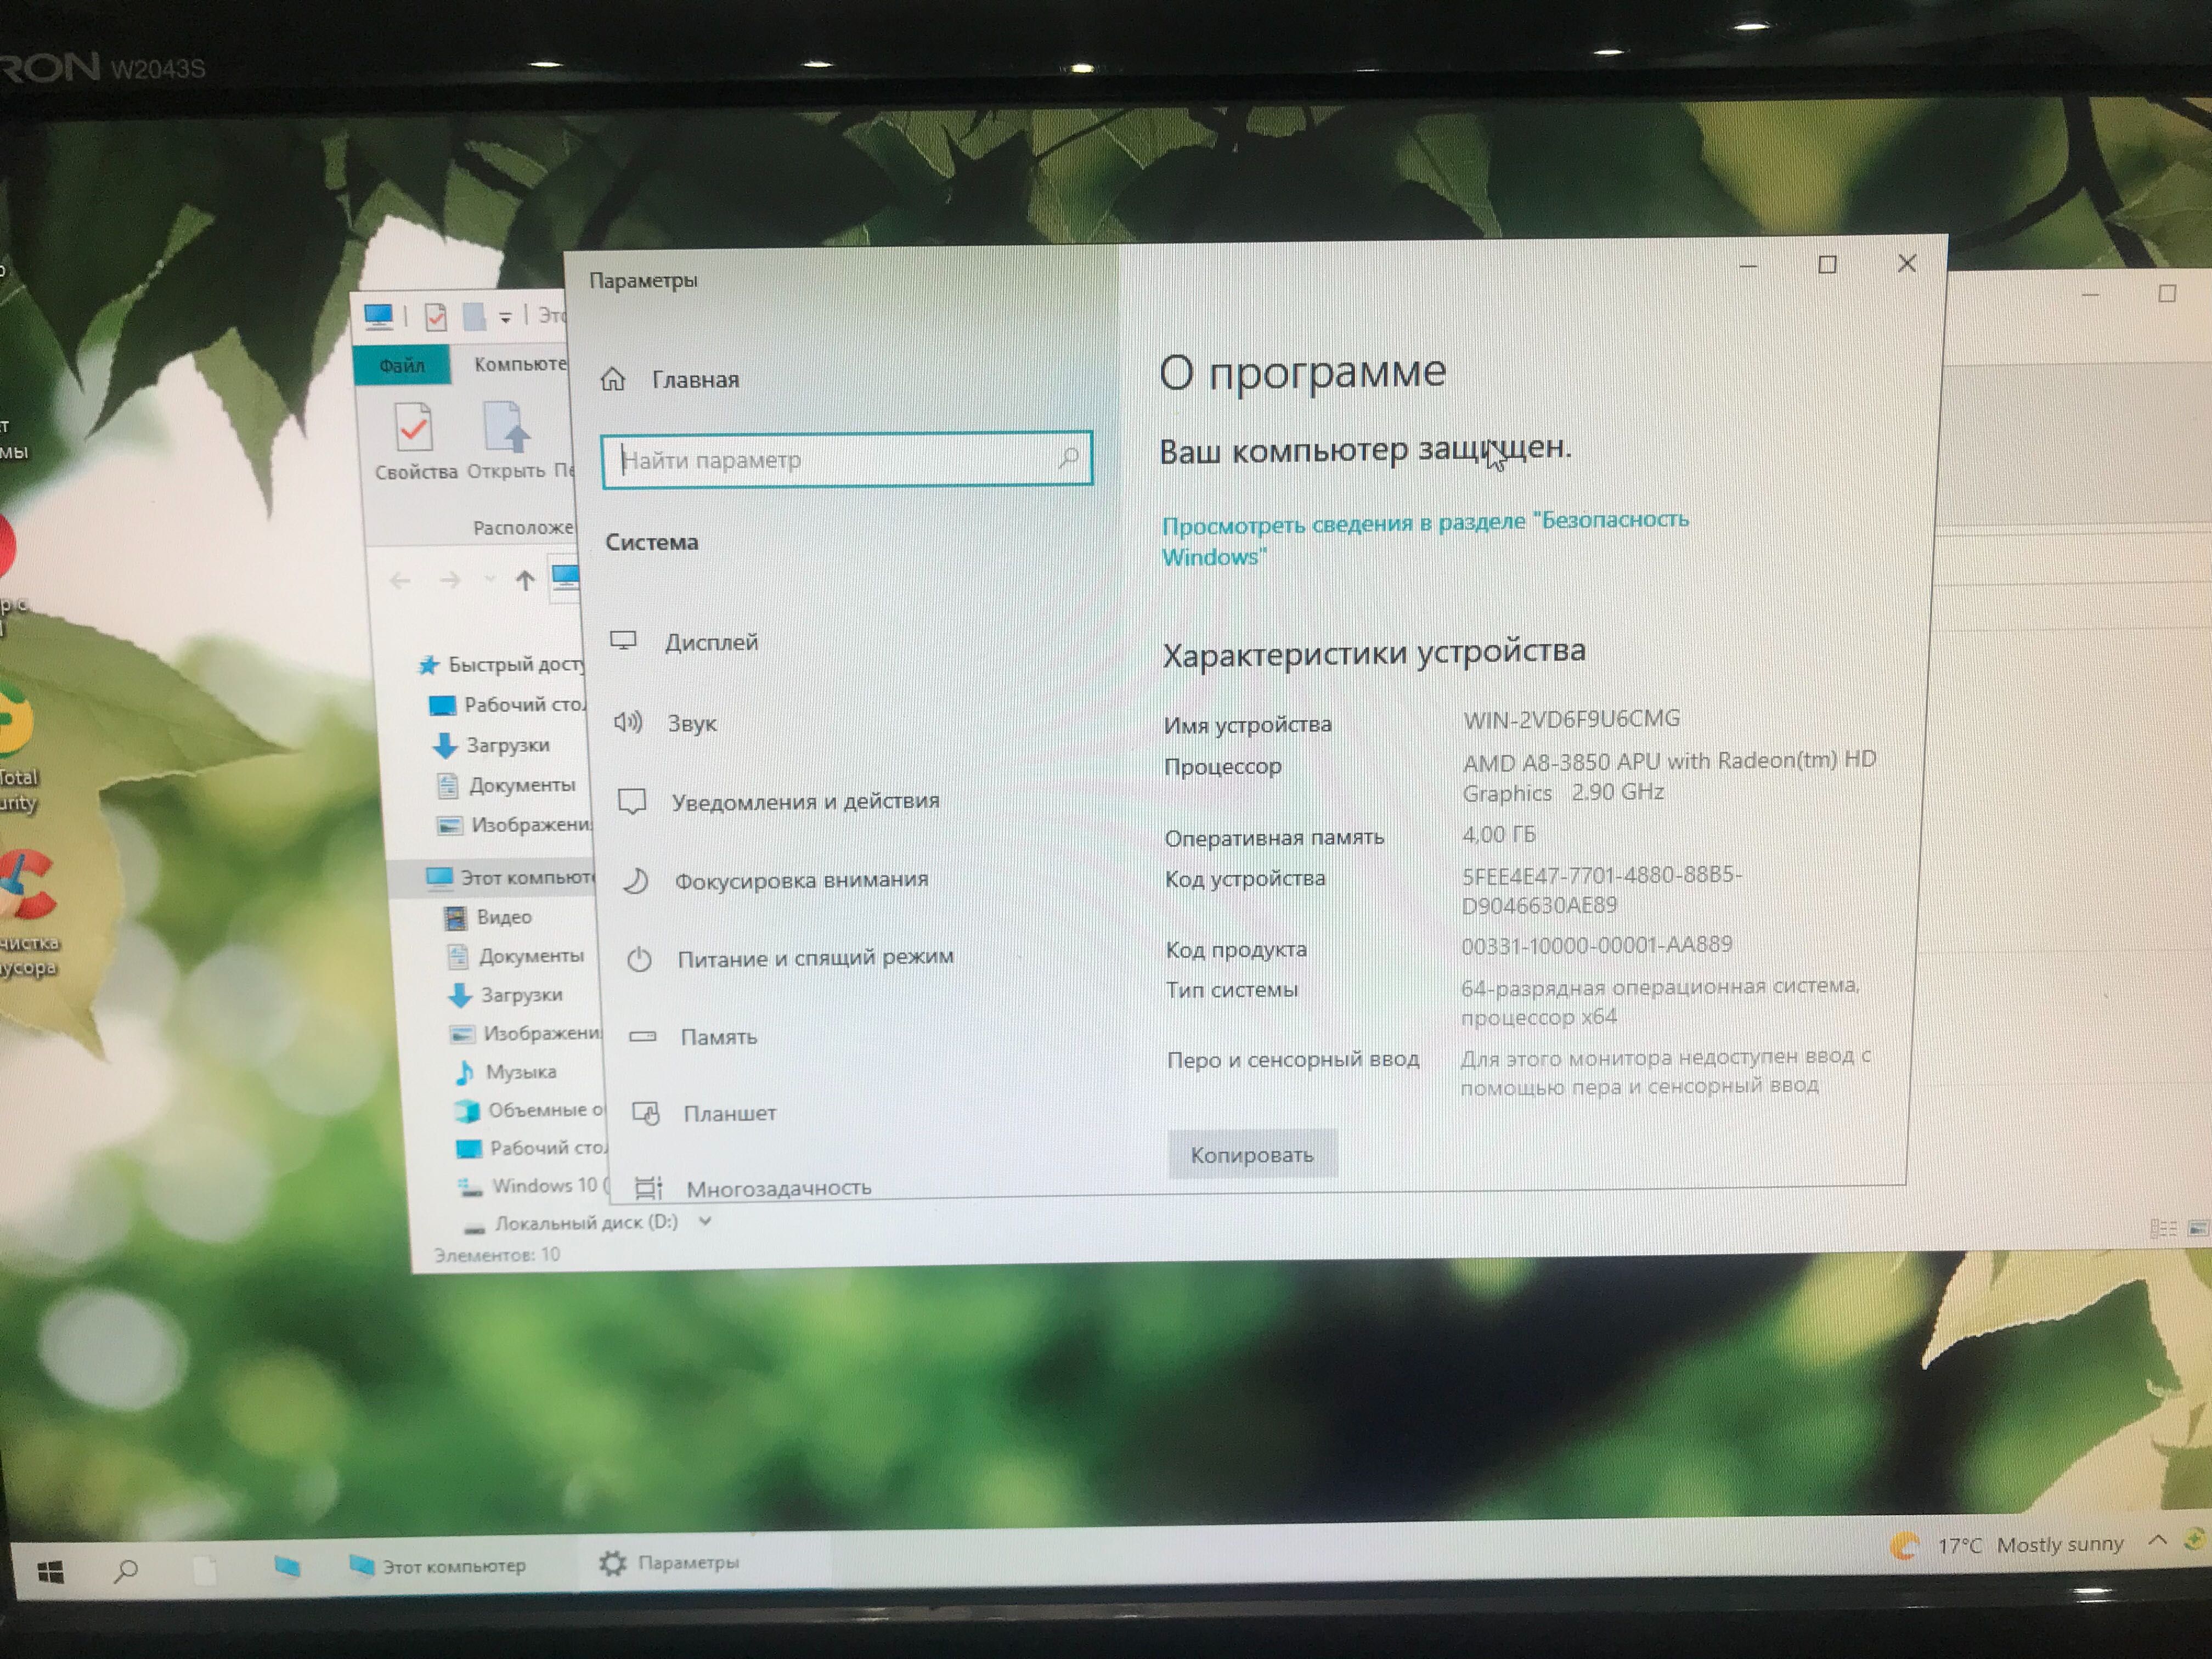
Task: Select Документы under Быстрый доступ
Action: (507, 785)
